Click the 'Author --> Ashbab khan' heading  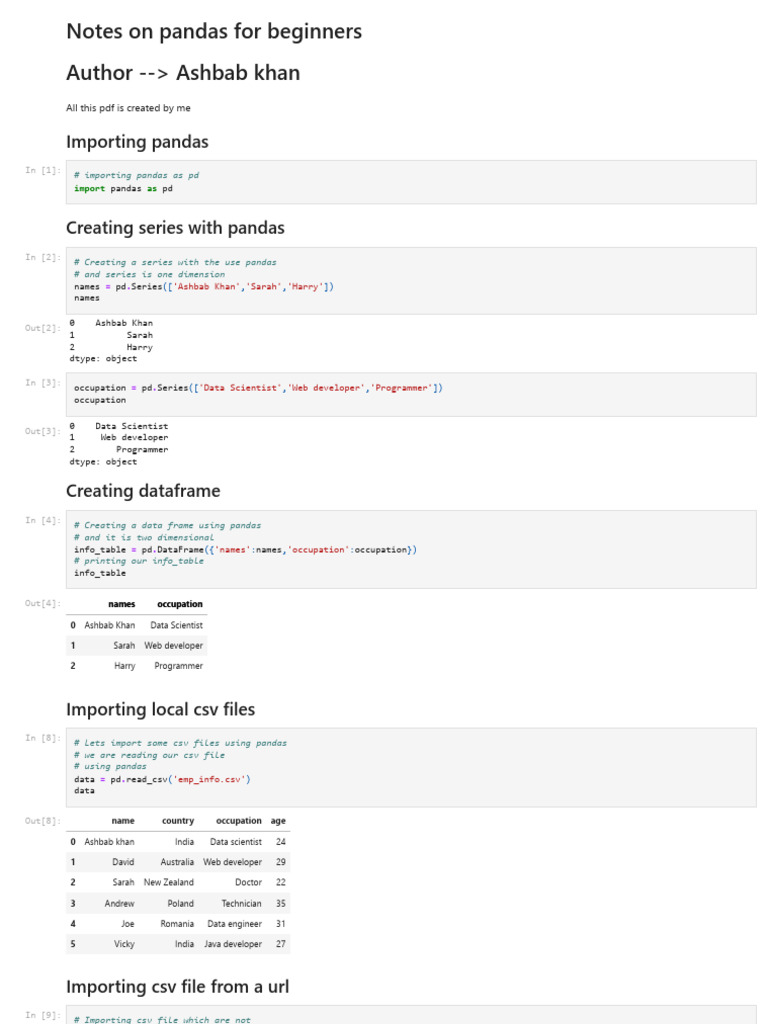(183, 73)
